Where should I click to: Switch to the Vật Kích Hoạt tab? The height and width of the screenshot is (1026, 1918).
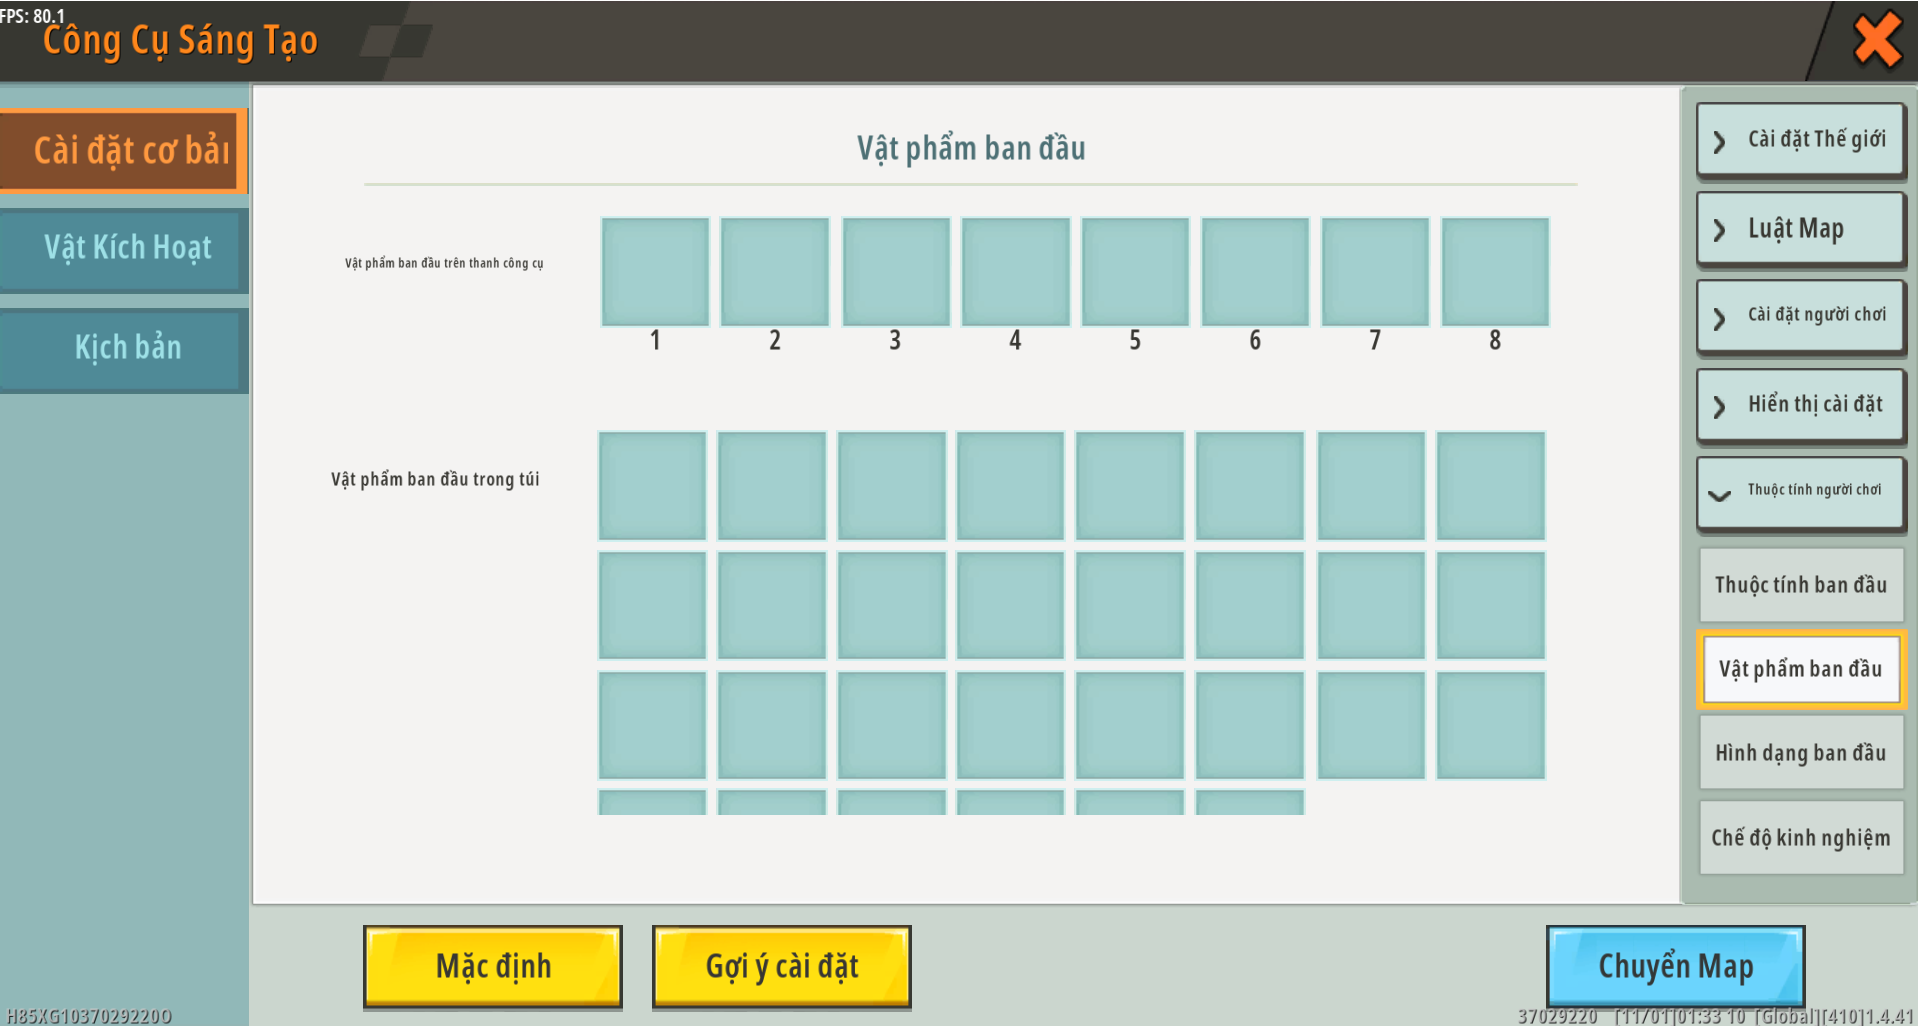click(x=124, y=248)
